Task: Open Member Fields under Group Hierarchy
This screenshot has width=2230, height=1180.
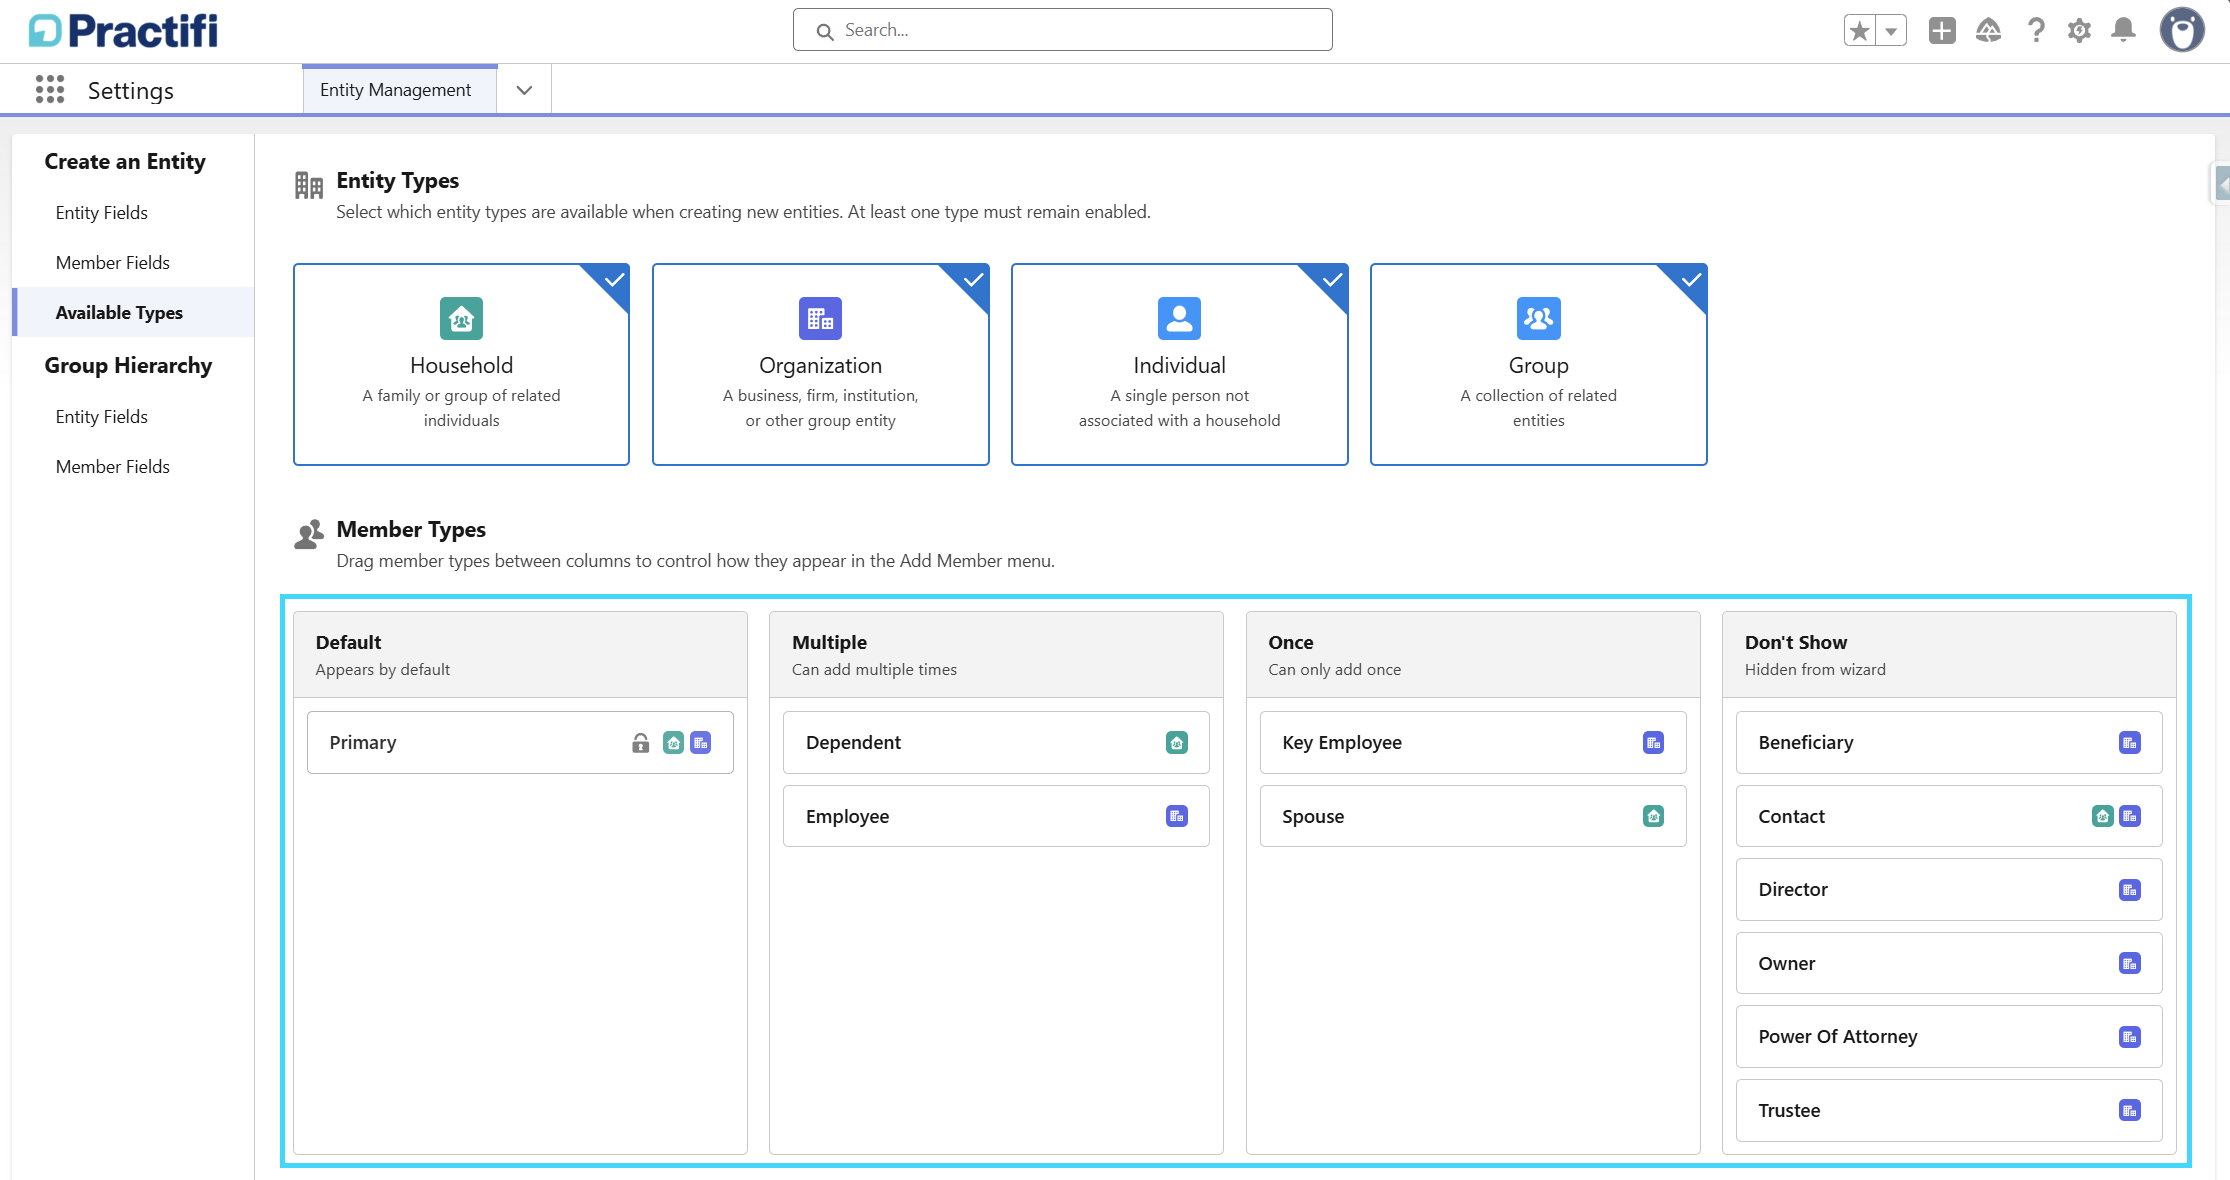Action: click(113, 467)
